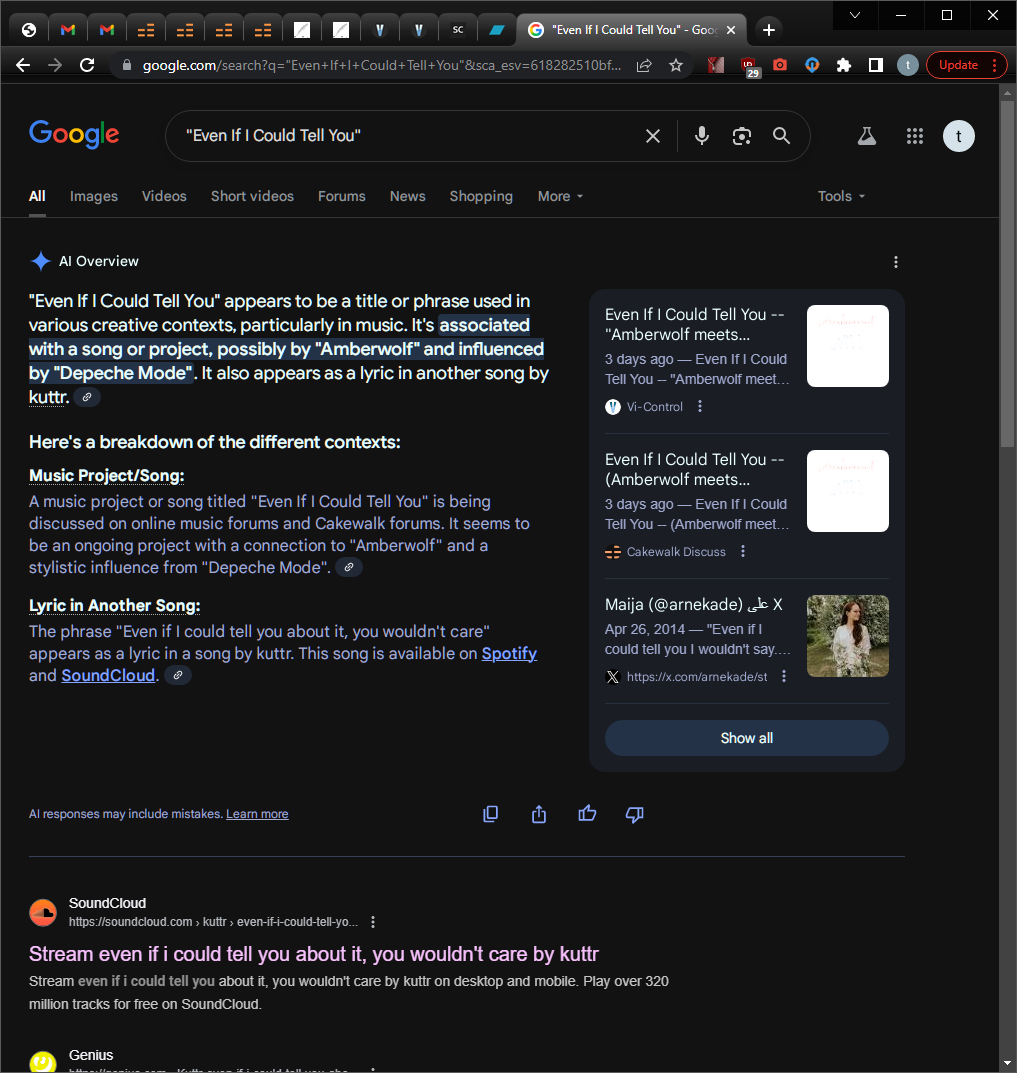
Task: Toggle the browser side panel
Action: (x=876, y=65)
